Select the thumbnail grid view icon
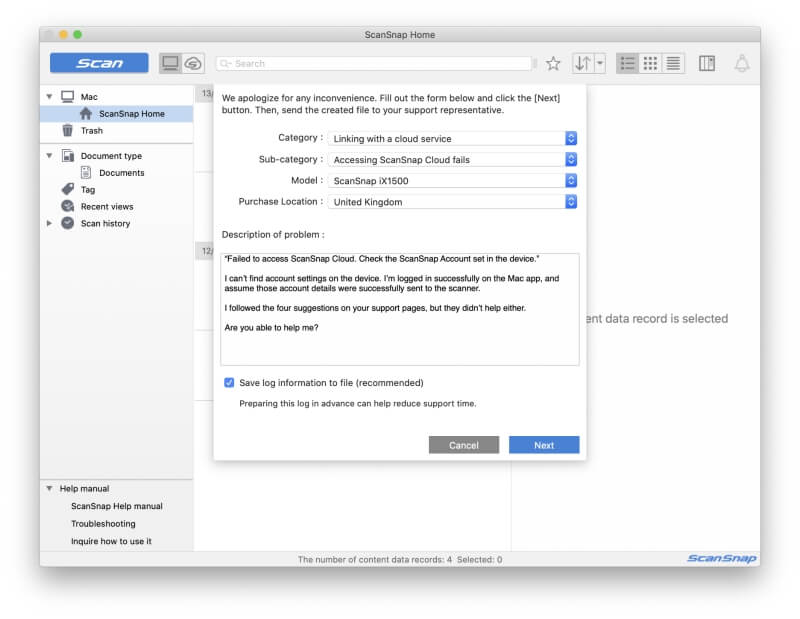Screen dimensions: 800x619 [x=650, y=63]
